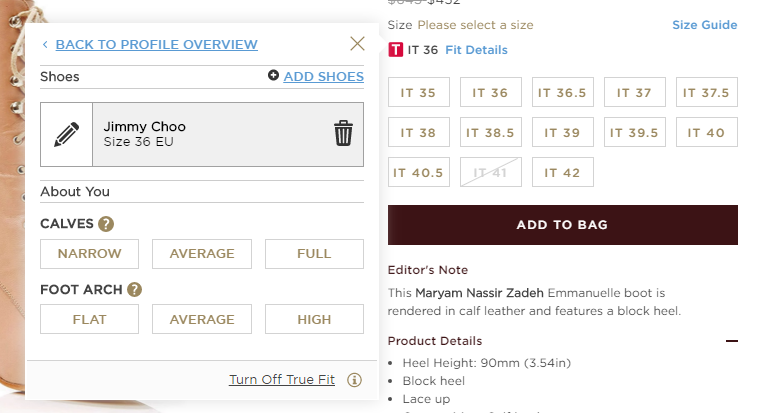Viewport: 759px width, 413px height.
Task: Click the pencil edit icon for Jimmy Choo
Action: 66,134
